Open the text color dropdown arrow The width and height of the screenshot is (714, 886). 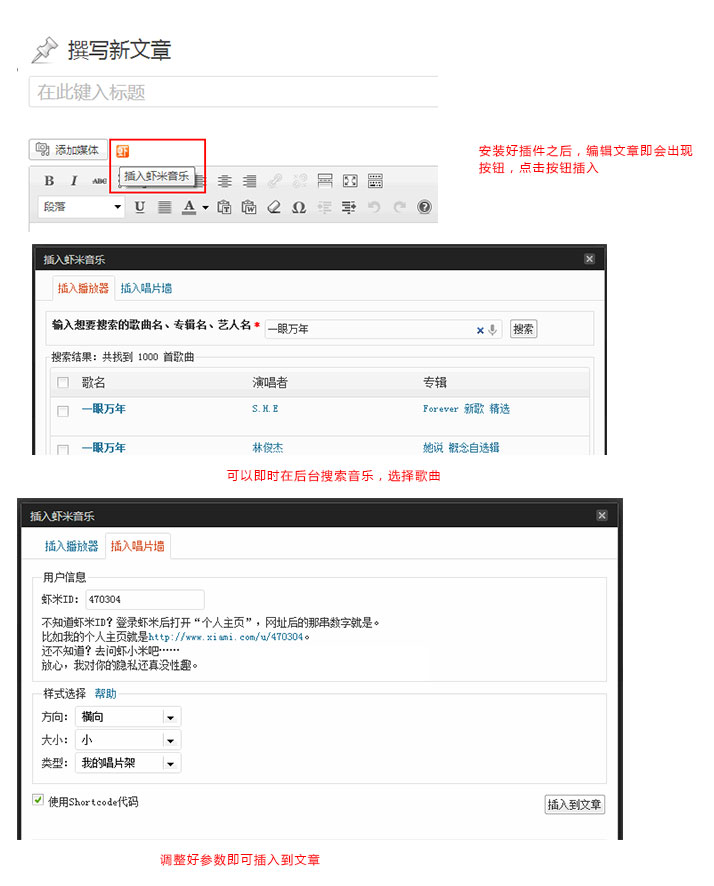pos(205,207)
